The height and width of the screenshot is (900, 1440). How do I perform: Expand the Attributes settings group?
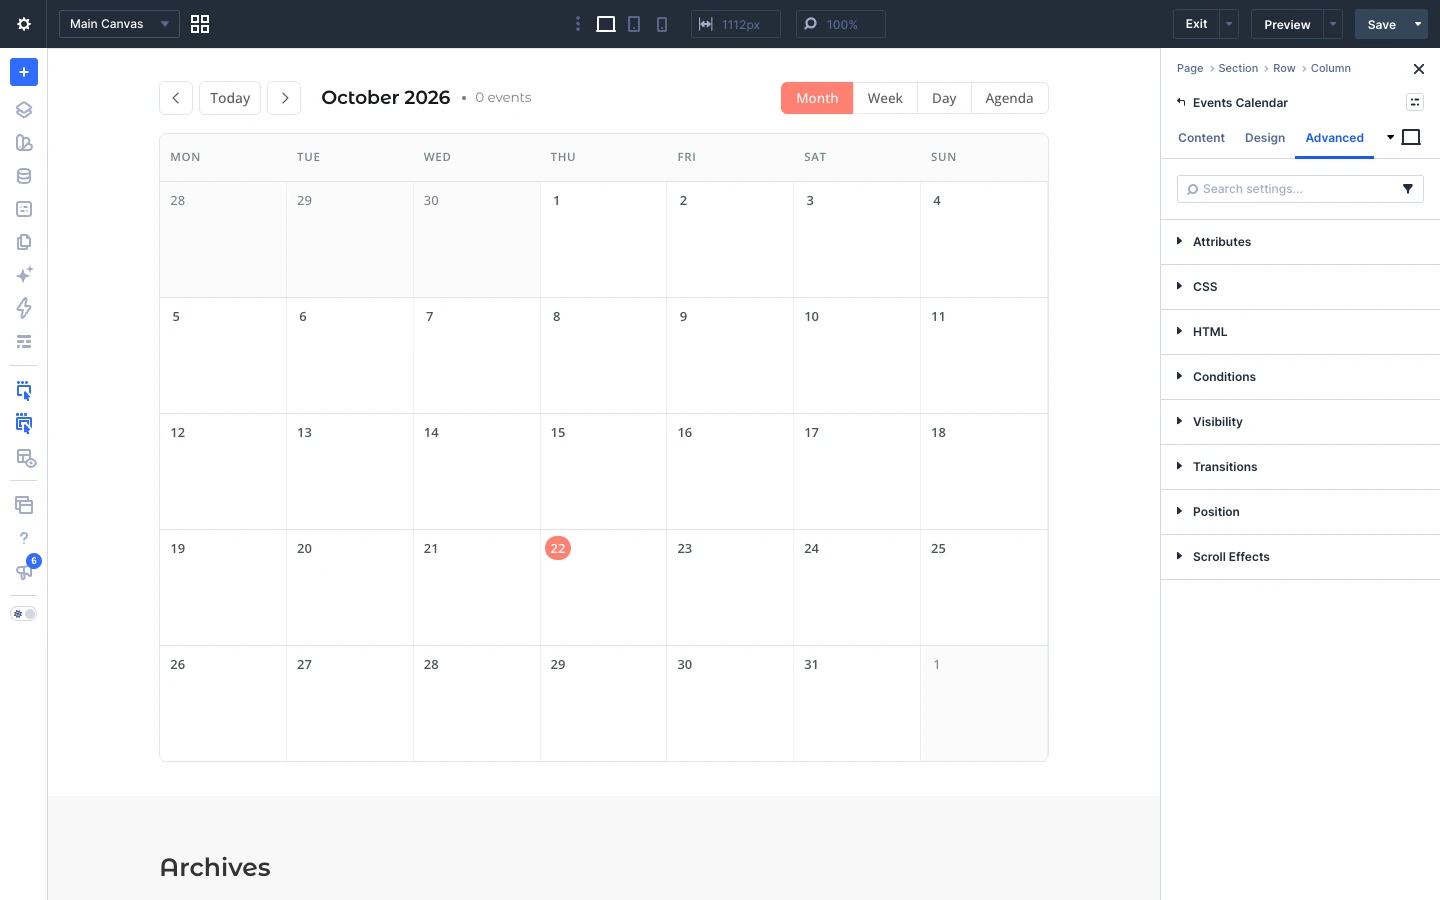(1300, 242)
